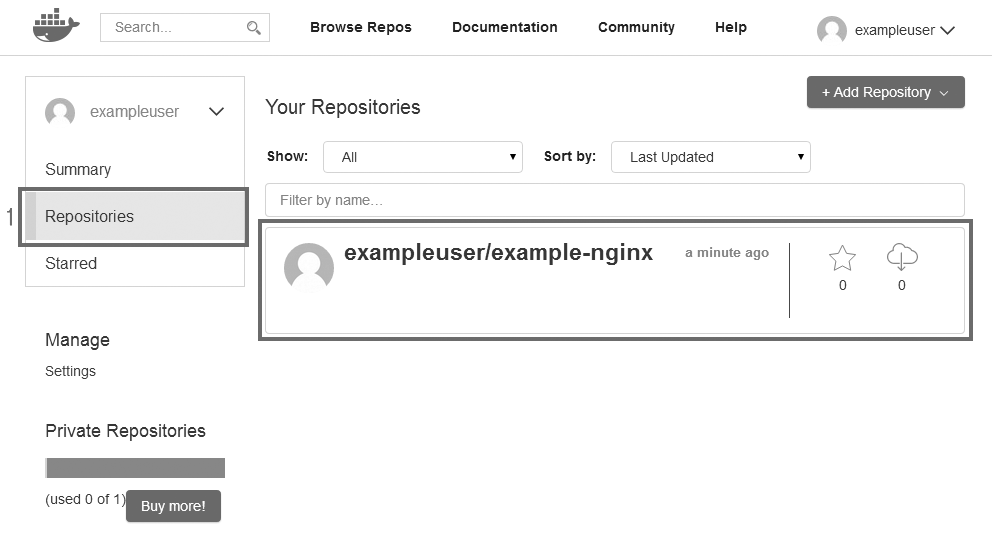Open the Add Repository dropdown button
This screenshot has height=536, width=992.
[885, 92]
